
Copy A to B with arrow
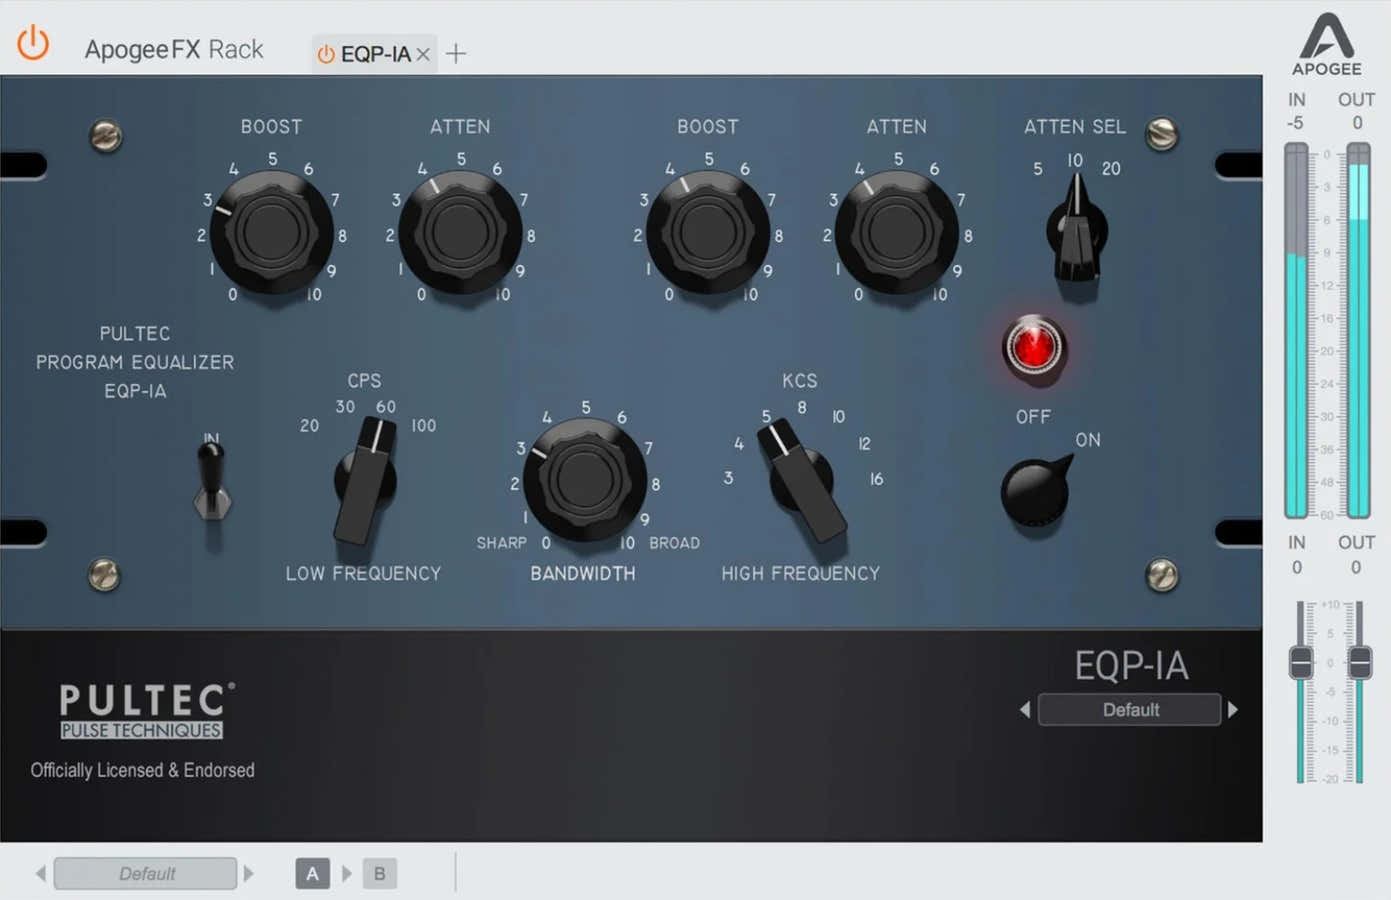pyautogui.click(x=347, y=874)
